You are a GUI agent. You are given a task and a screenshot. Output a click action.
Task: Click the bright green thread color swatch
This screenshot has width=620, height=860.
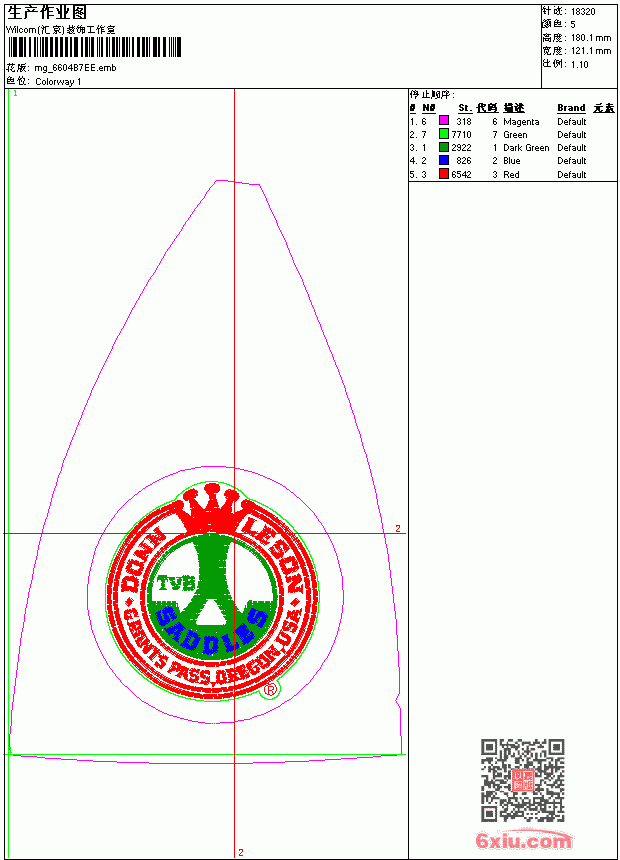point(444,134)
